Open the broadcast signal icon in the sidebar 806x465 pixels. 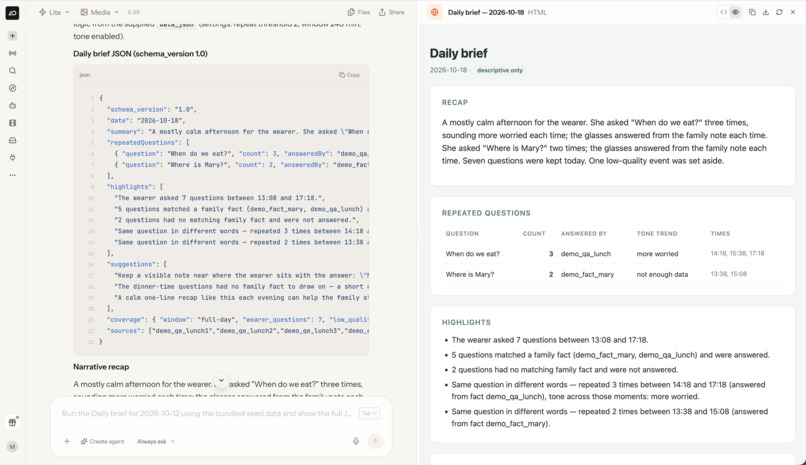coord(12,53)
